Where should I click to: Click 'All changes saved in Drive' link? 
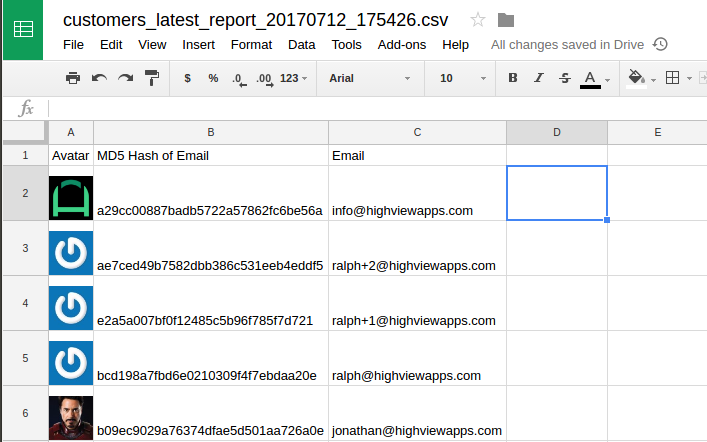pyautogui.click(x=568, y=45)
